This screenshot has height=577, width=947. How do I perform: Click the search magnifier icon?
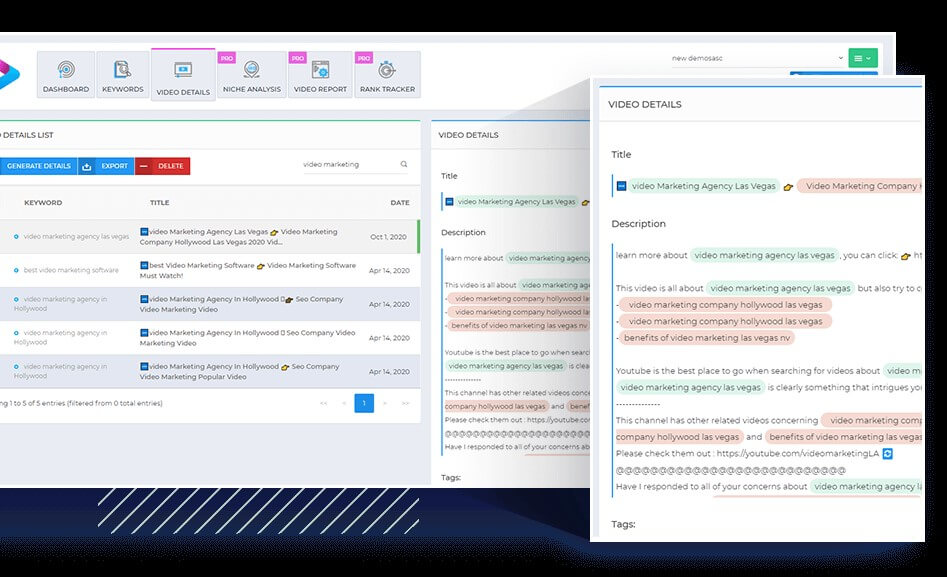click(x=403, y=164)
